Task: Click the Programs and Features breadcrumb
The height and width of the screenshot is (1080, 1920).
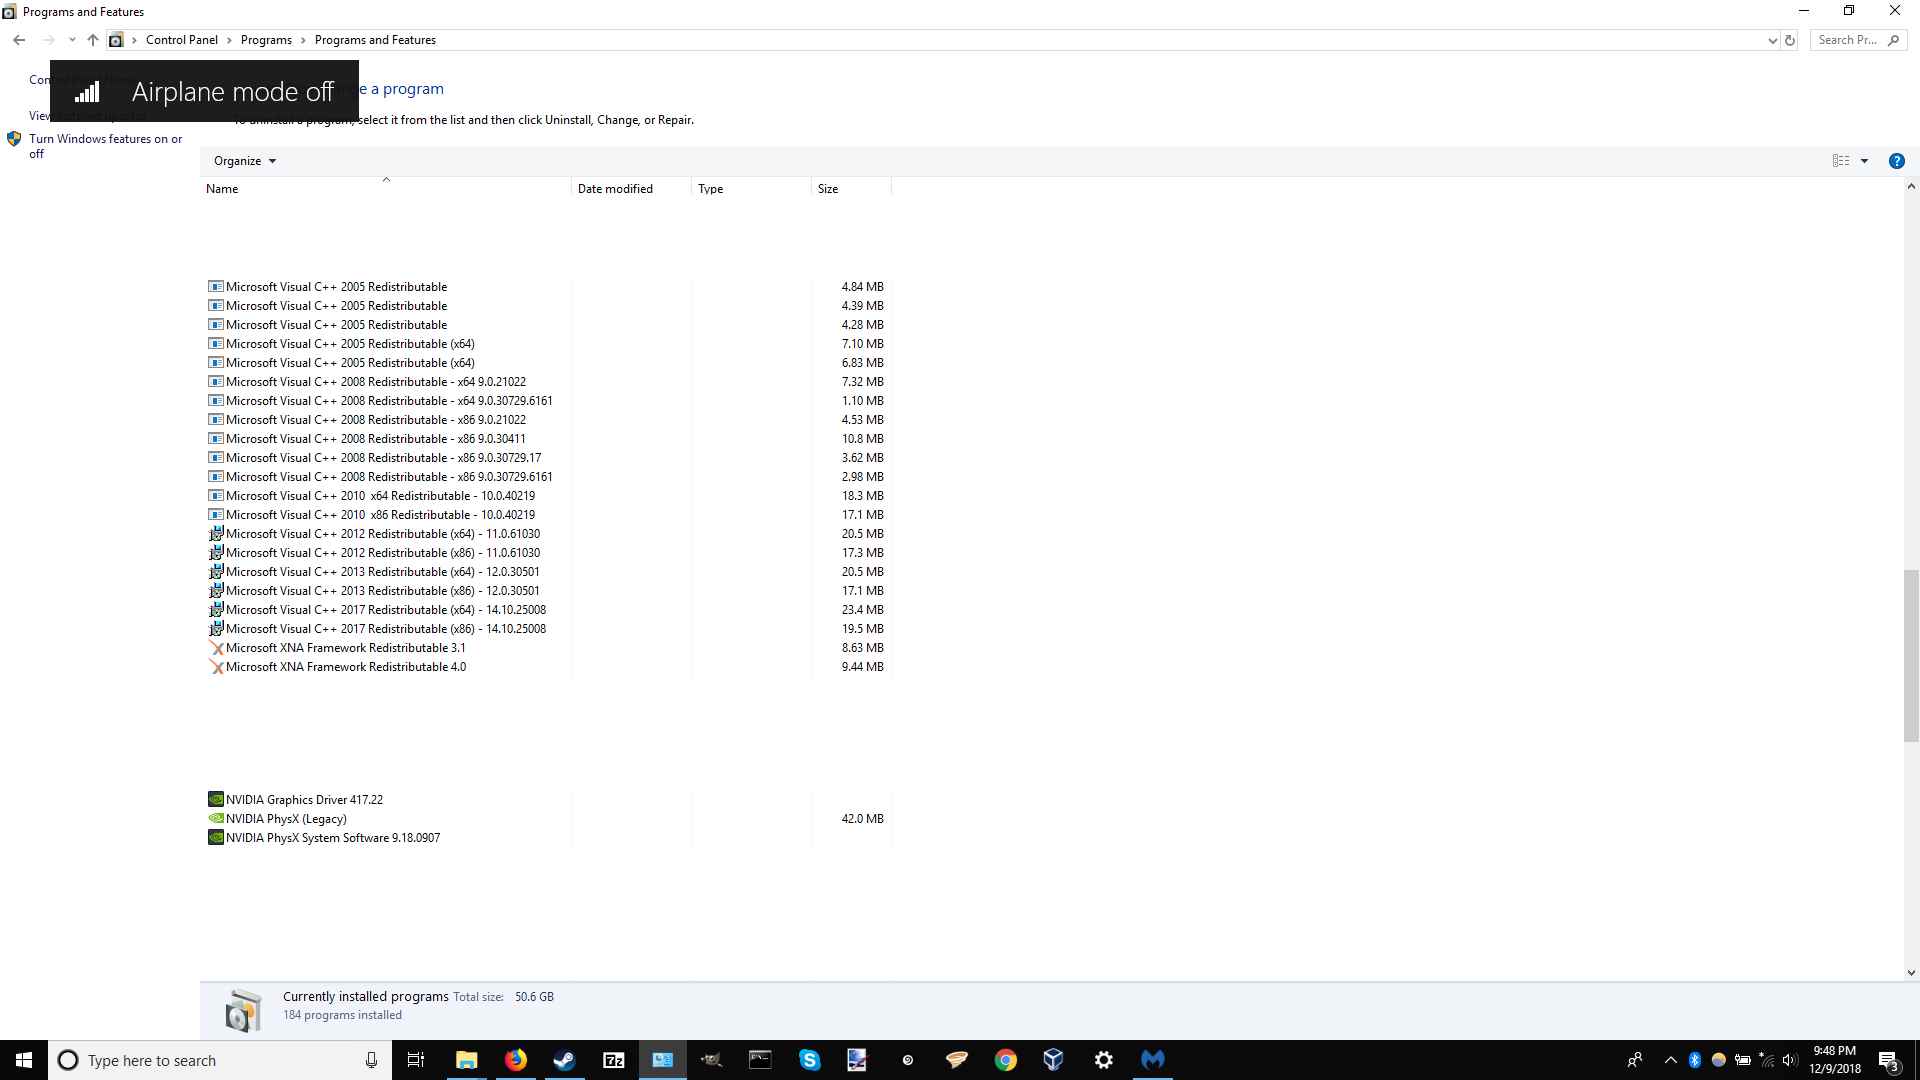Action: (375, 40)
